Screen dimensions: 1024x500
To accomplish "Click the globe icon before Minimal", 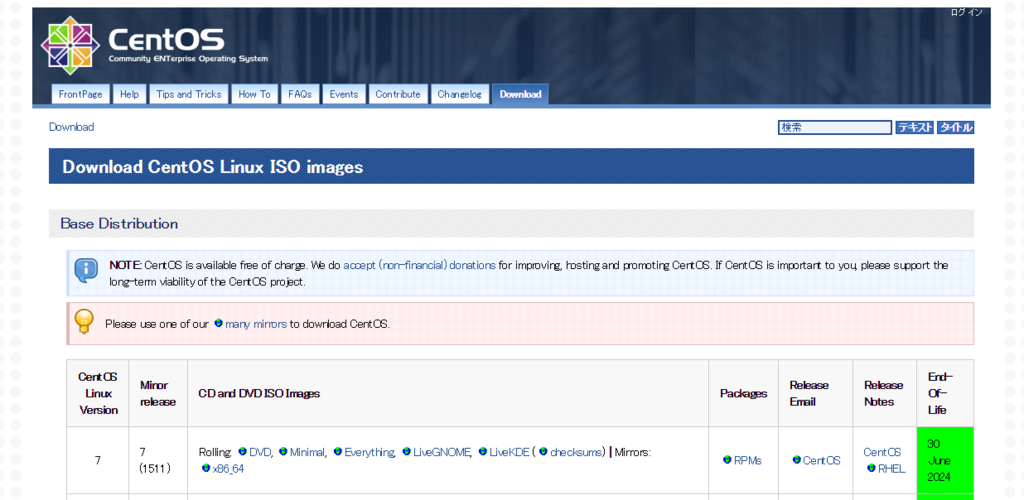I will pos(283,451).
